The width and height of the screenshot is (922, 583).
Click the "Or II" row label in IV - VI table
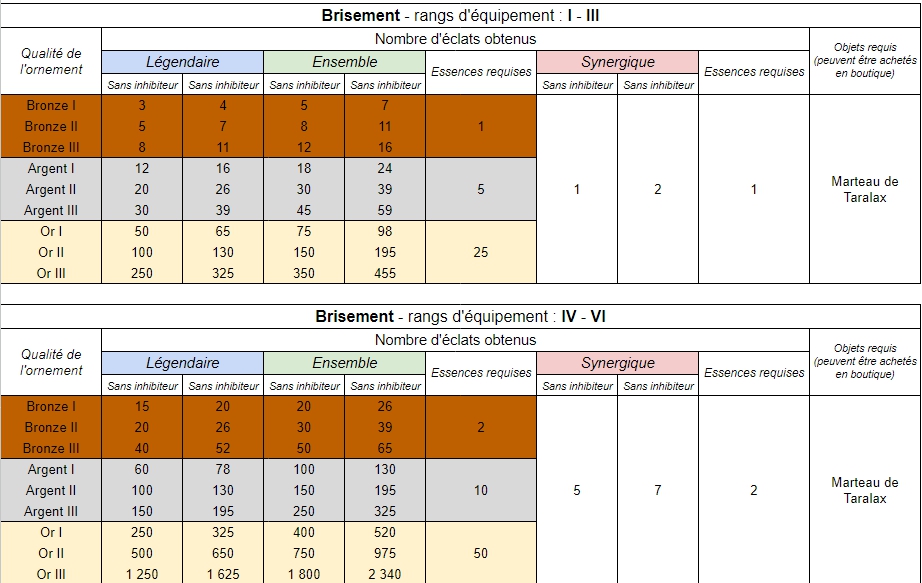click(x=51, y=554)
